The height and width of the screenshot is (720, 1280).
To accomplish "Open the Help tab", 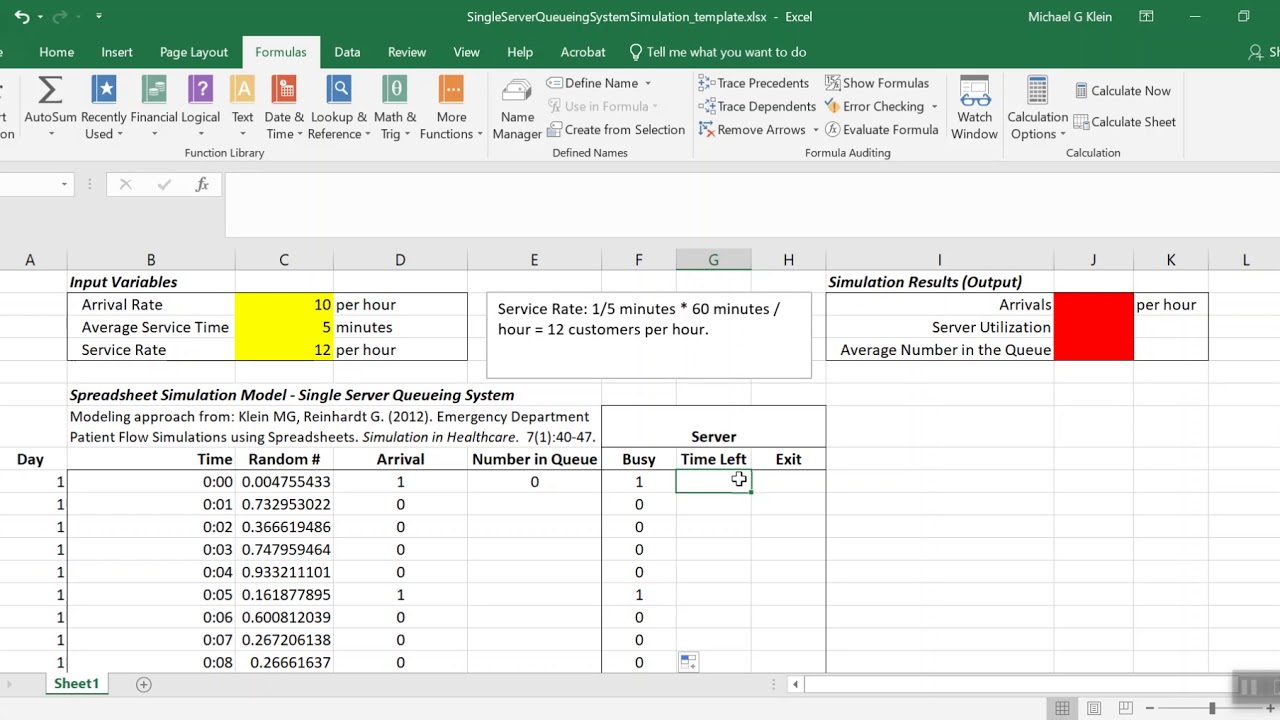I will [520, 52].
